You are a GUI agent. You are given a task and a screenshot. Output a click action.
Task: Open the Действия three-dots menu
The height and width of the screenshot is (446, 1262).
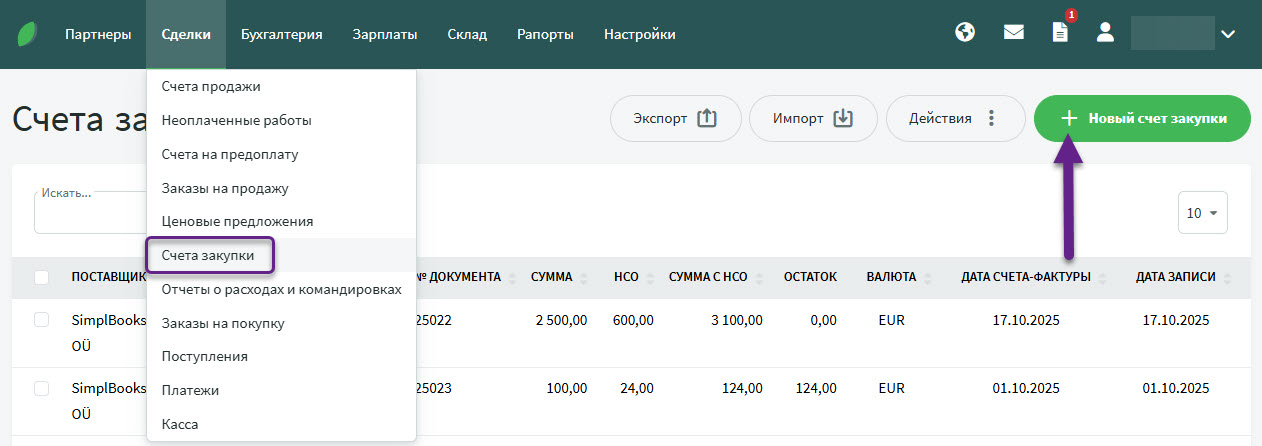pyautogui.click(x=954, y=119)
